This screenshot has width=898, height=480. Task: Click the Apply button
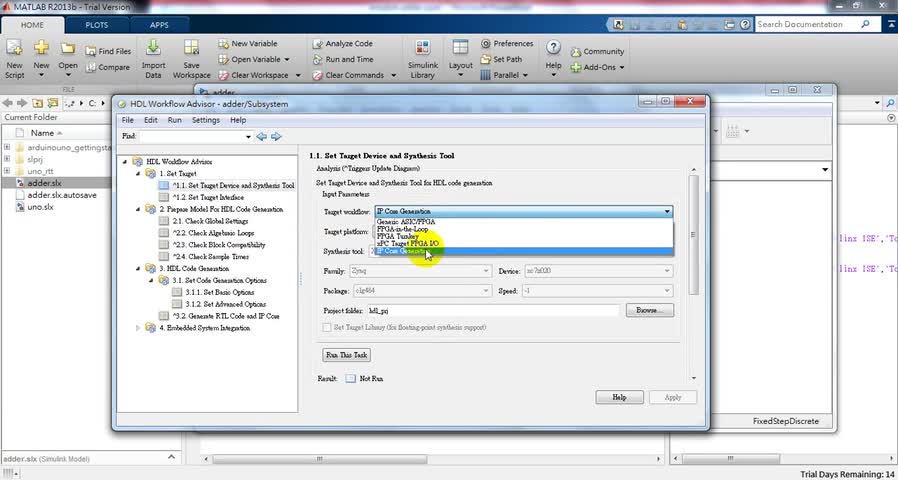pyautogui.click(x=672, y=397)
